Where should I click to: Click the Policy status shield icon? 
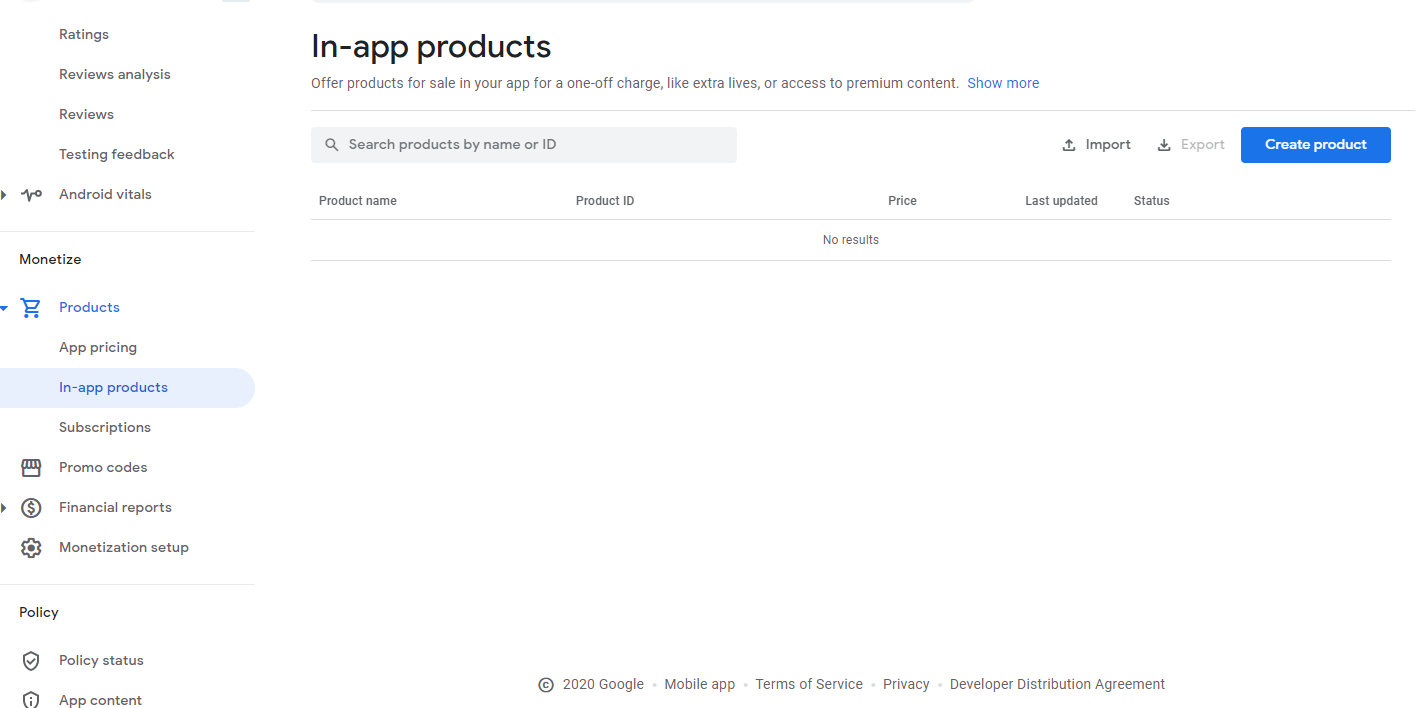tap(31, 661)
